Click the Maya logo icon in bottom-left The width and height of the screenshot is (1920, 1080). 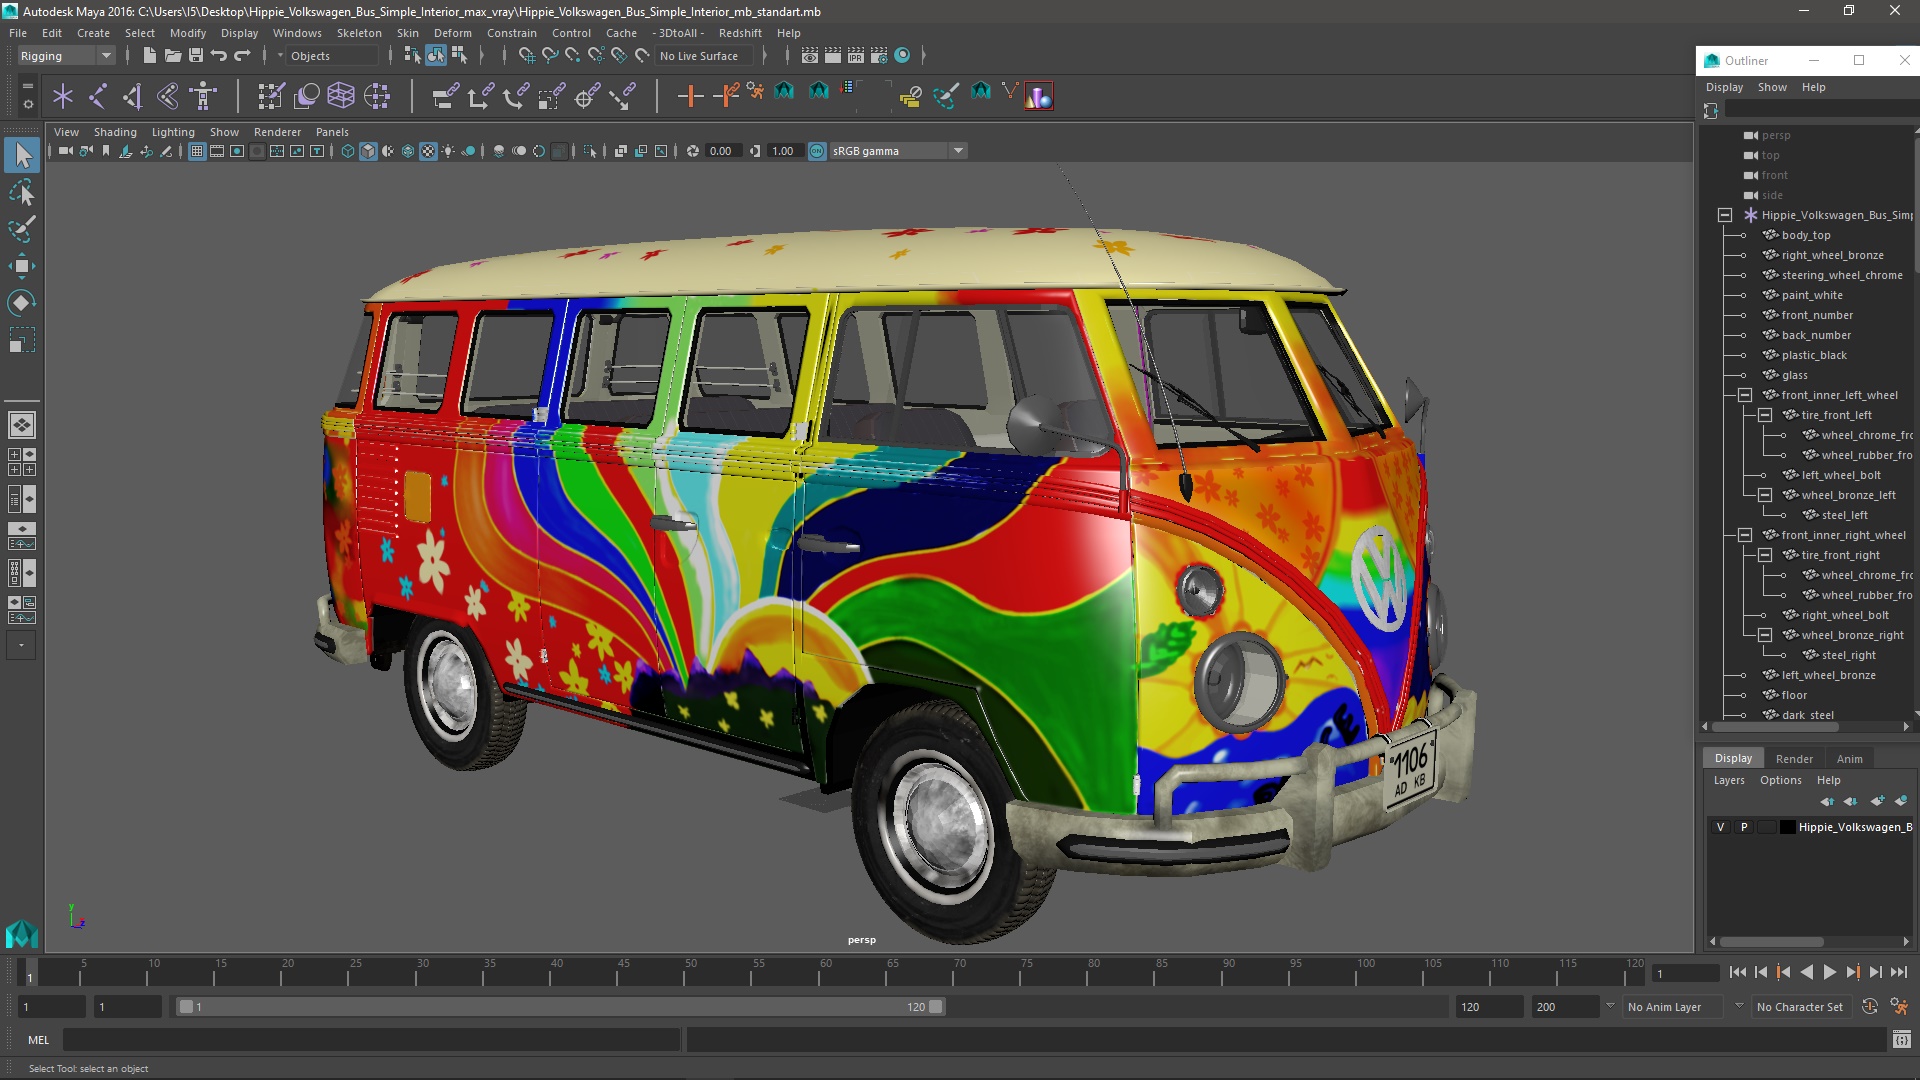[22, 934]
